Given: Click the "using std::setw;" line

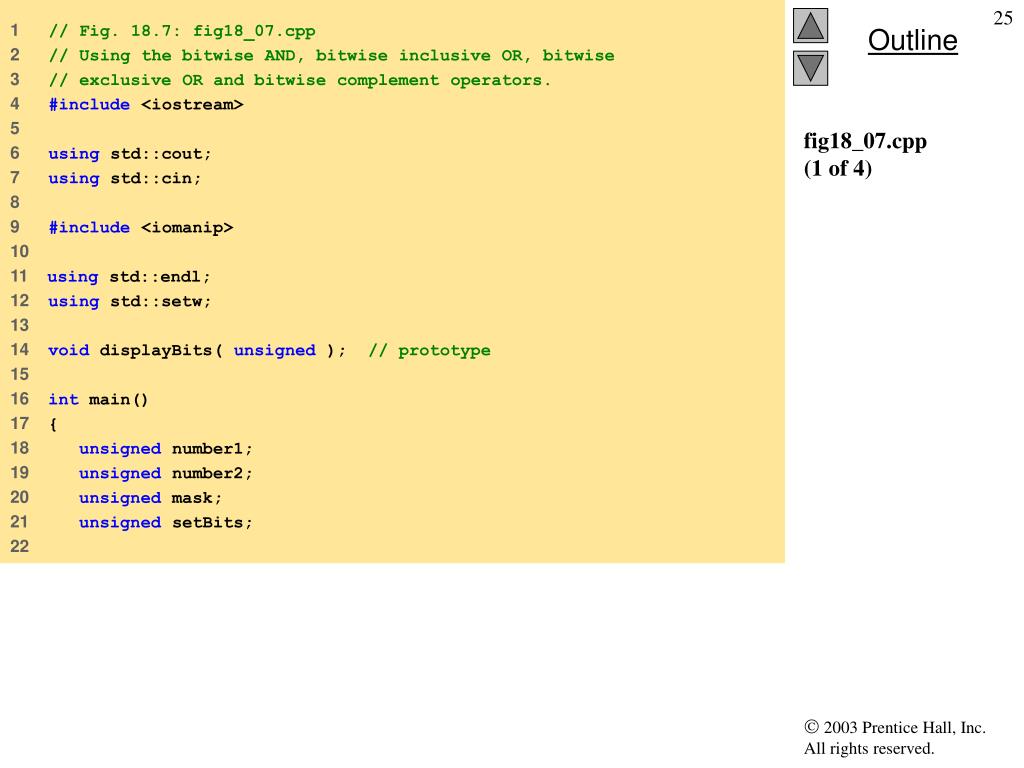Looking at the screenshot, I should click(x=130, y=301).
